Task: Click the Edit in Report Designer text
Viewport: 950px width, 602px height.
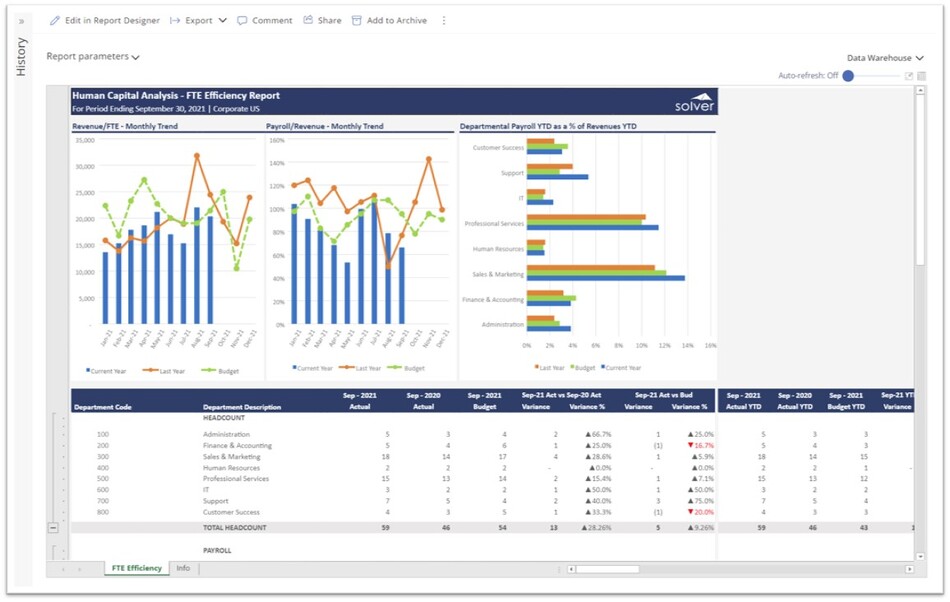Action: pos(112,20)
